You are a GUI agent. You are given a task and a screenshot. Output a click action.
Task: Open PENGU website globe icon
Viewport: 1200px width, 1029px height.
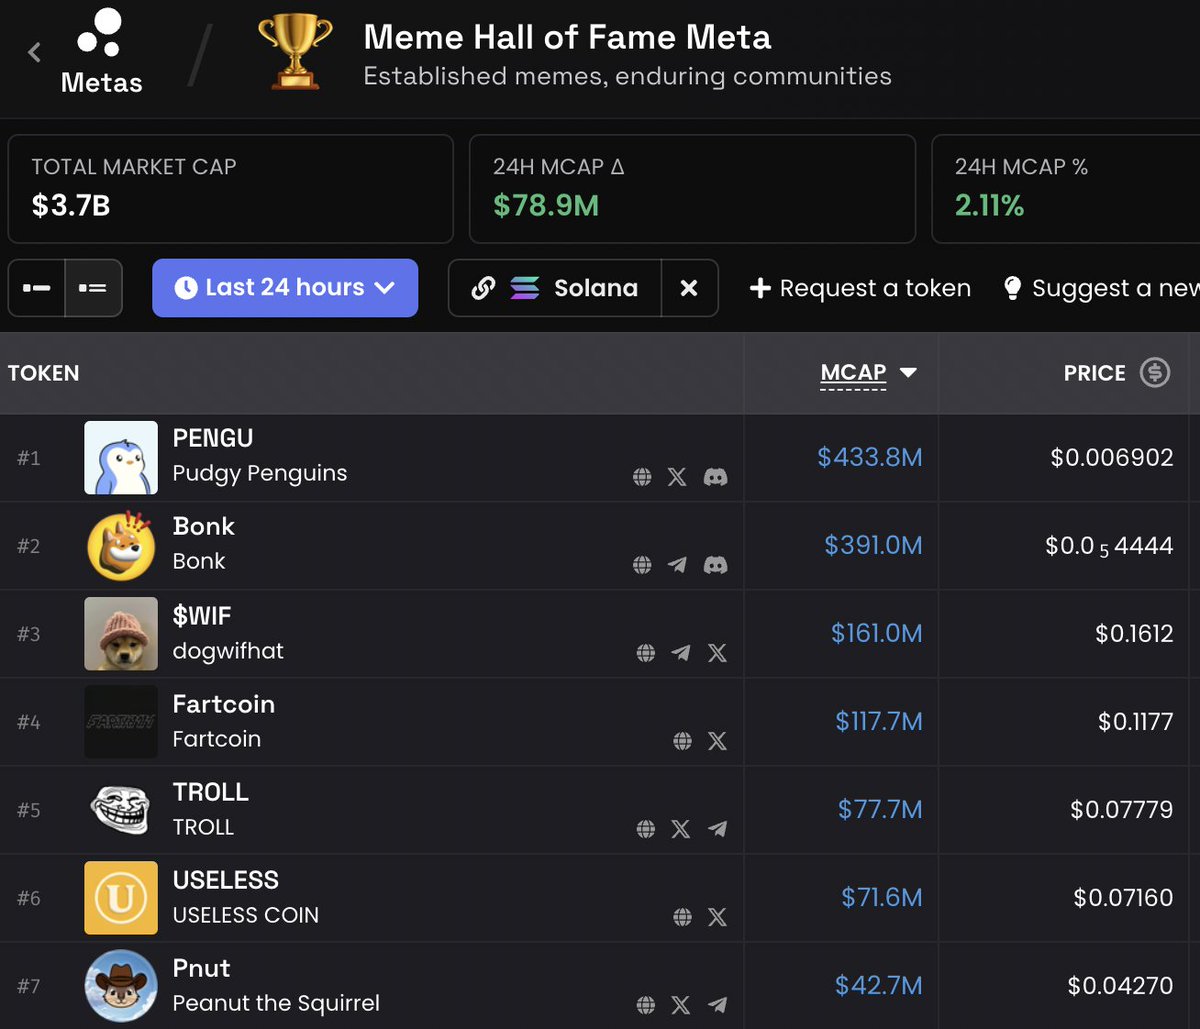point(643,477)
